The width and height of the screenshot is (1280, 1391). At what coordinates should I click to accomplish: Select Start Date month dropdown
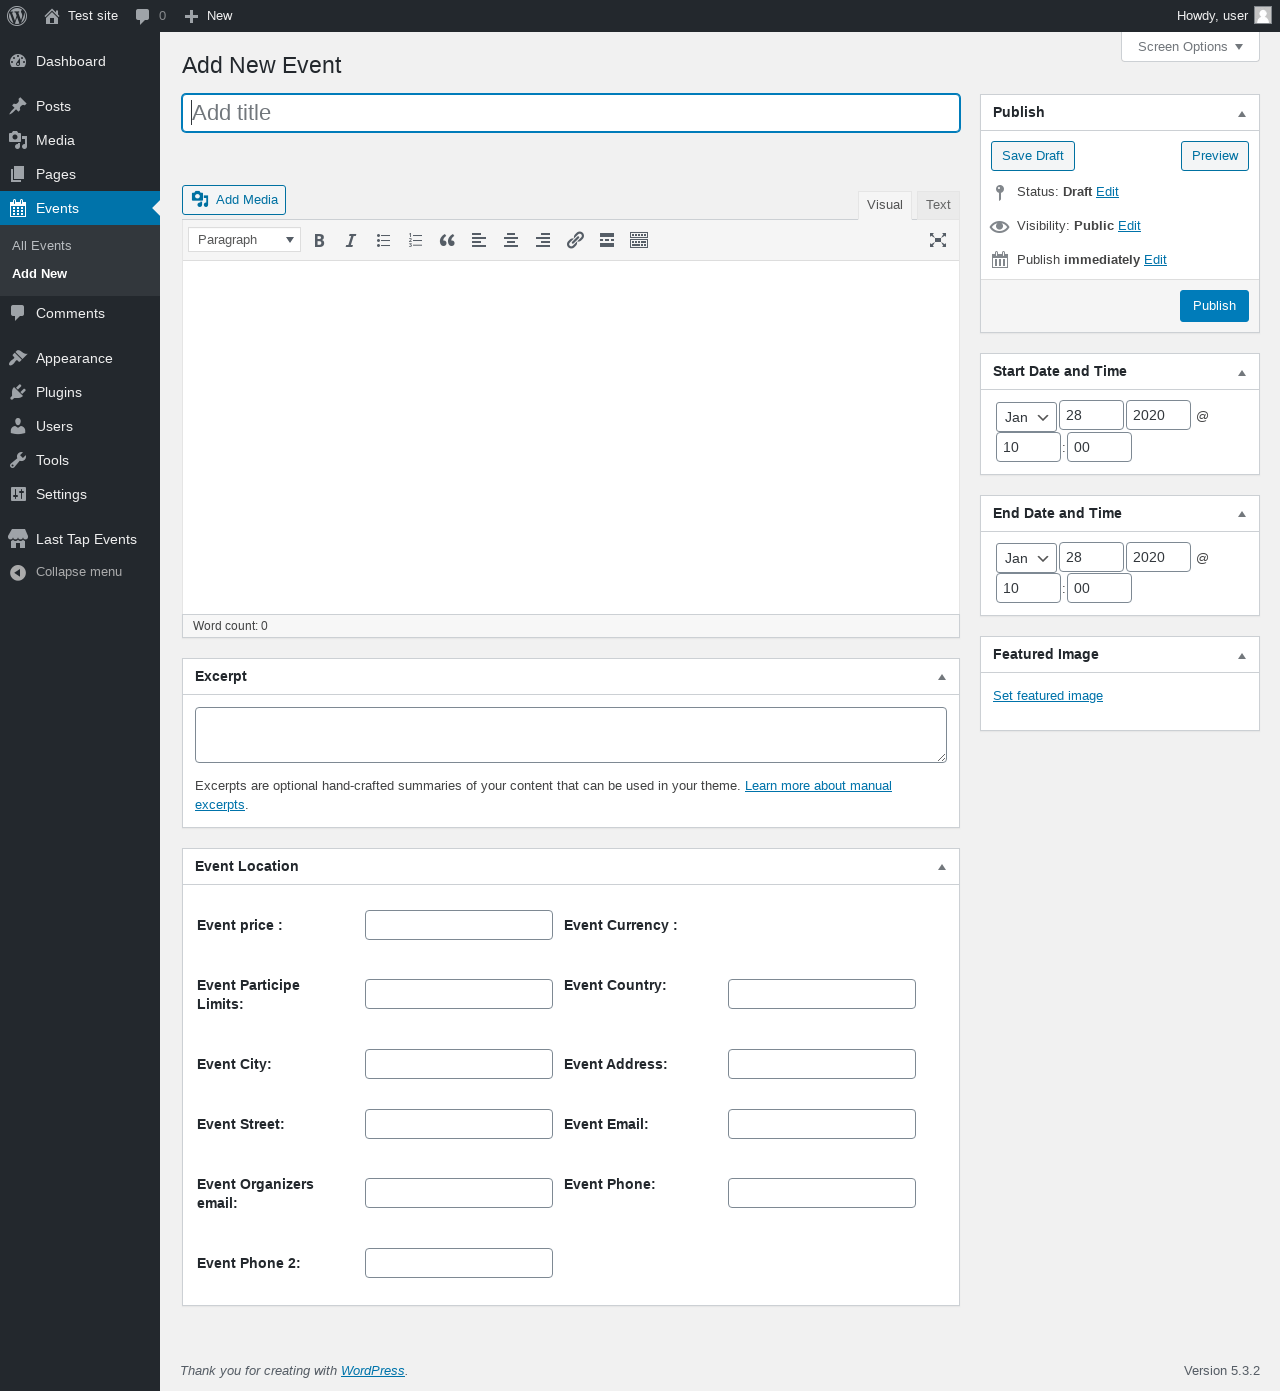[x=1026, y=417]
